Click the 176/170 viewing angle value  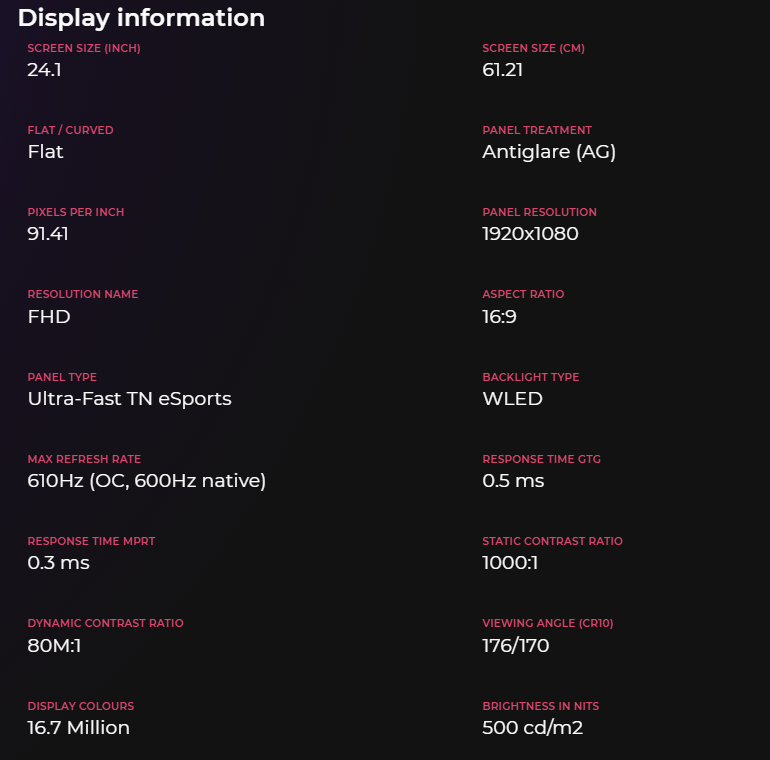click(x=515, y=646)
